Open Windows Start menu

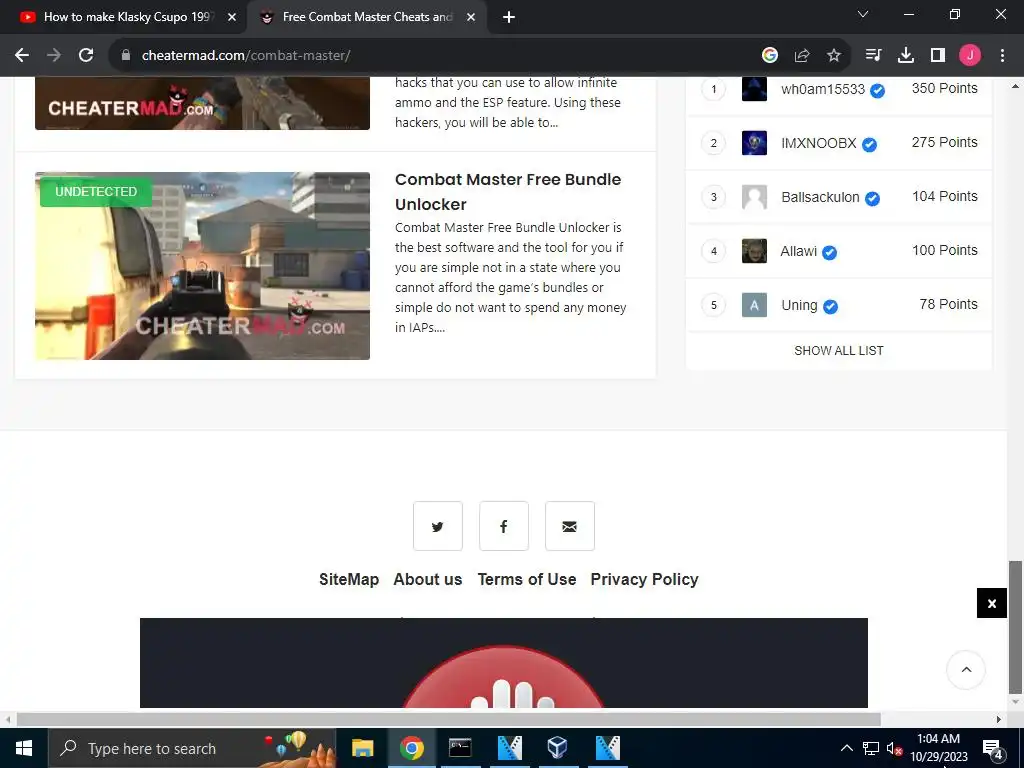pyautogui.click(x=24, y=748)
